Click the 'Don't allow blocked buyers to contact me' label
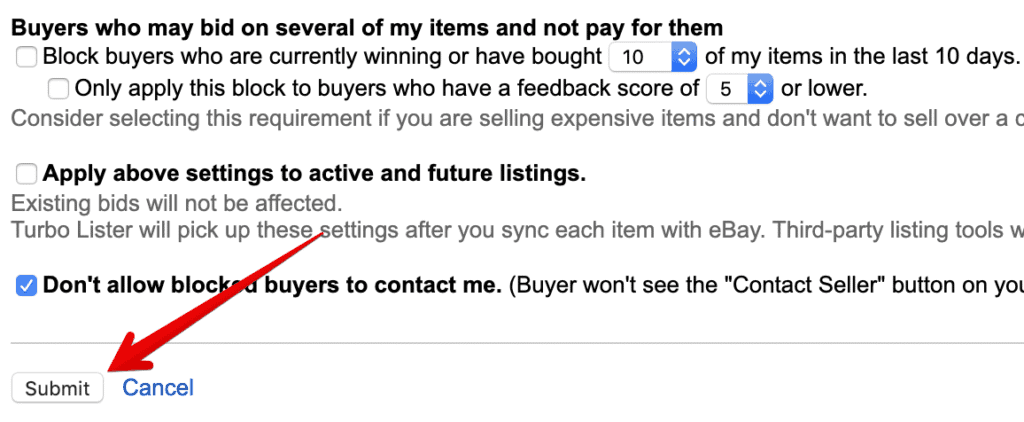The image size is (1024, 422). 272,286
